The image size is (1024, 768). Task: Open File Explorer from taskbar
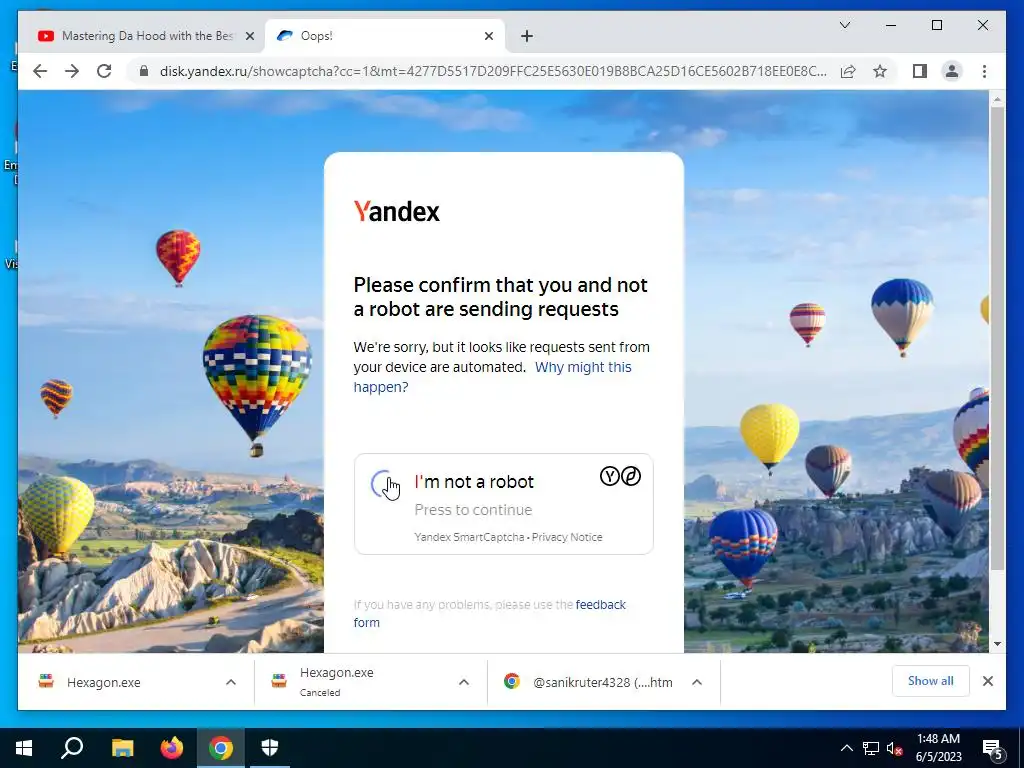click(122, 748)
